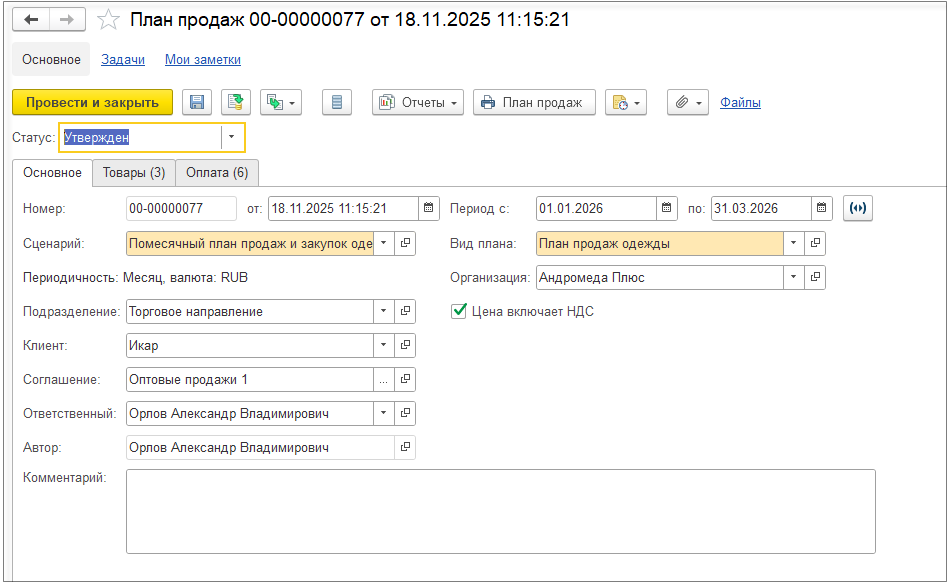
Task: Open the Автор item form icon
Action: click(405, 447)
